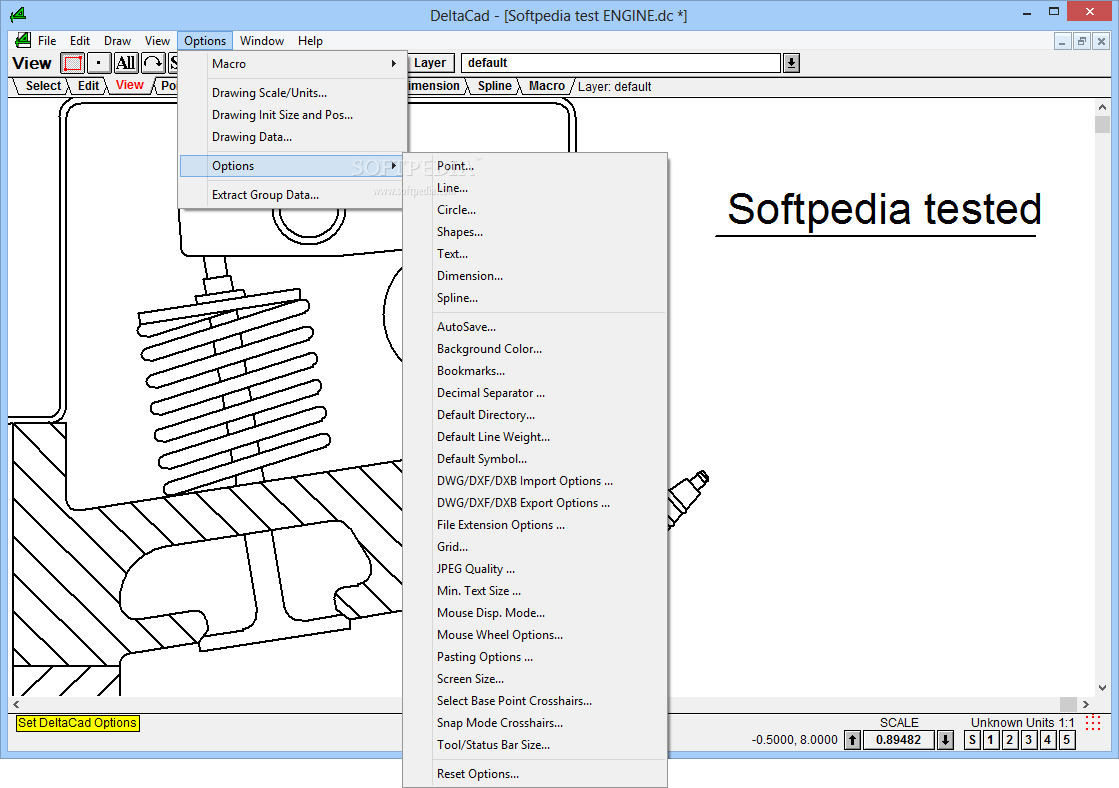
Task: Click bookmark button 1
Action: coord(991,740)
